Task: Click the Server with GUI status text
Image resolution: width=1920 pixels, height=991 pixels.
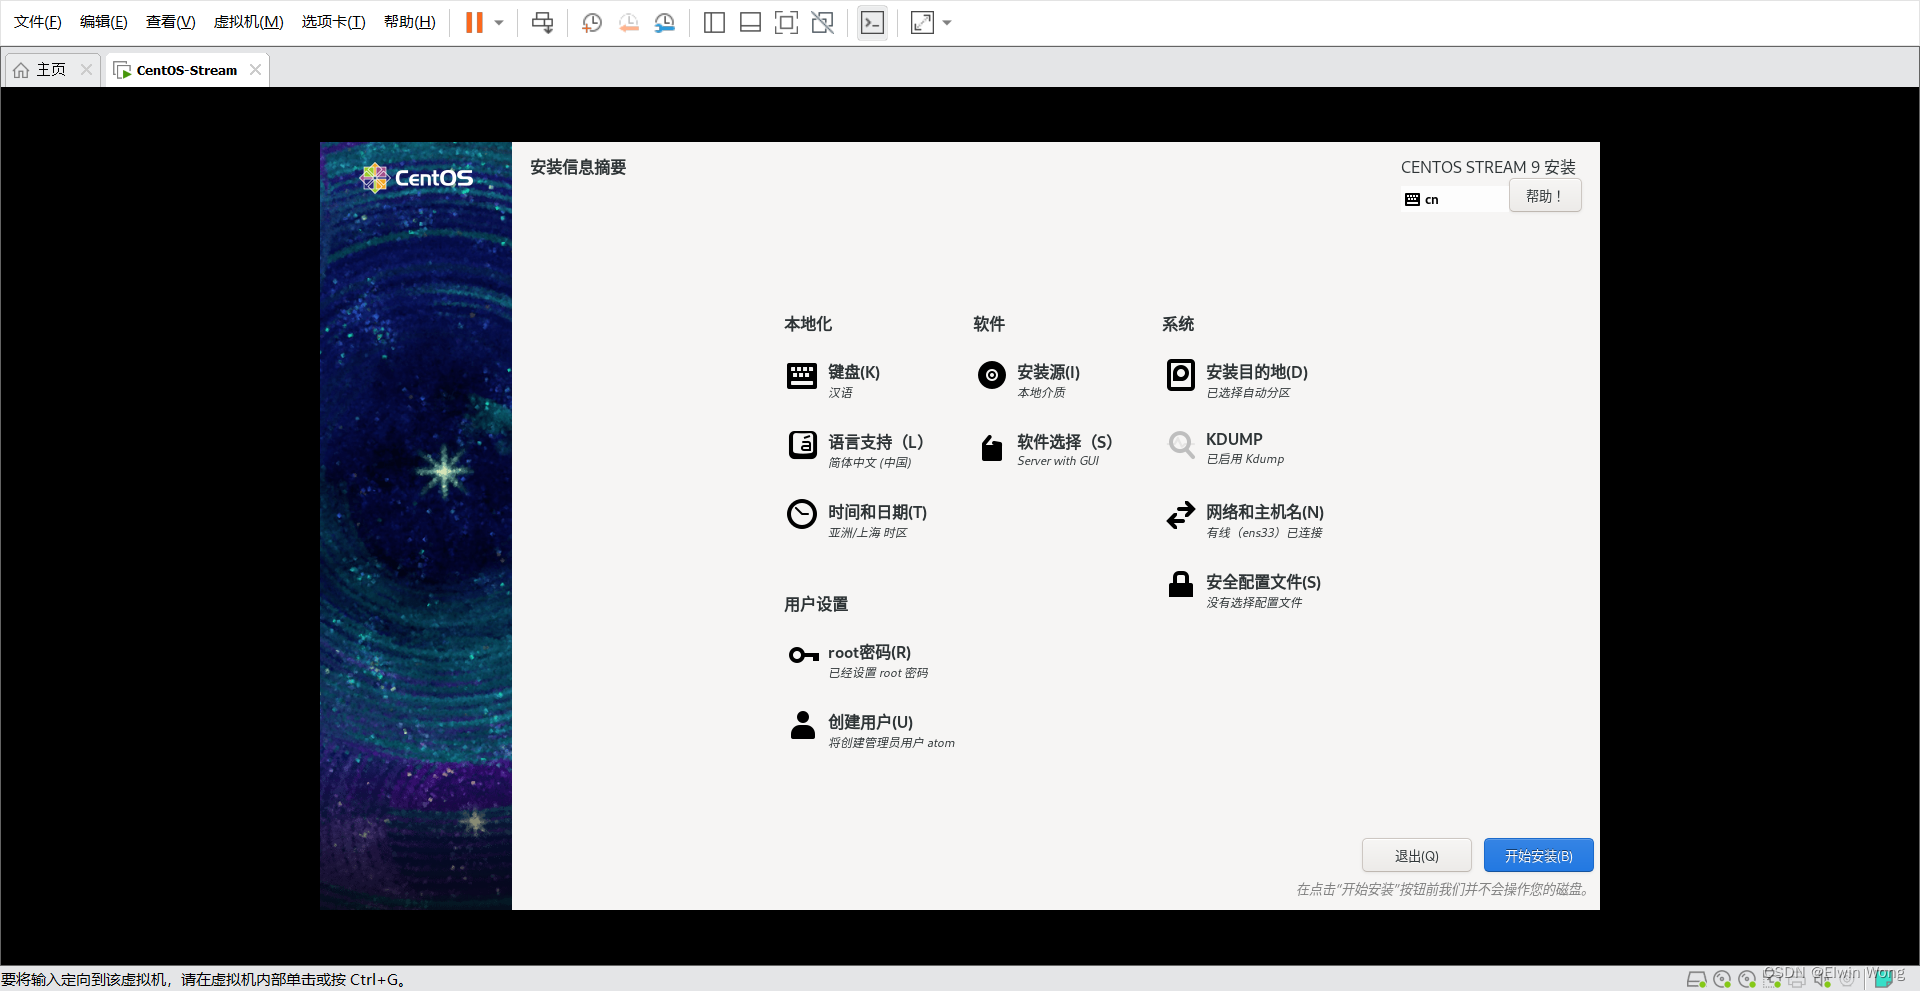Action: (x=1058, y=461)
